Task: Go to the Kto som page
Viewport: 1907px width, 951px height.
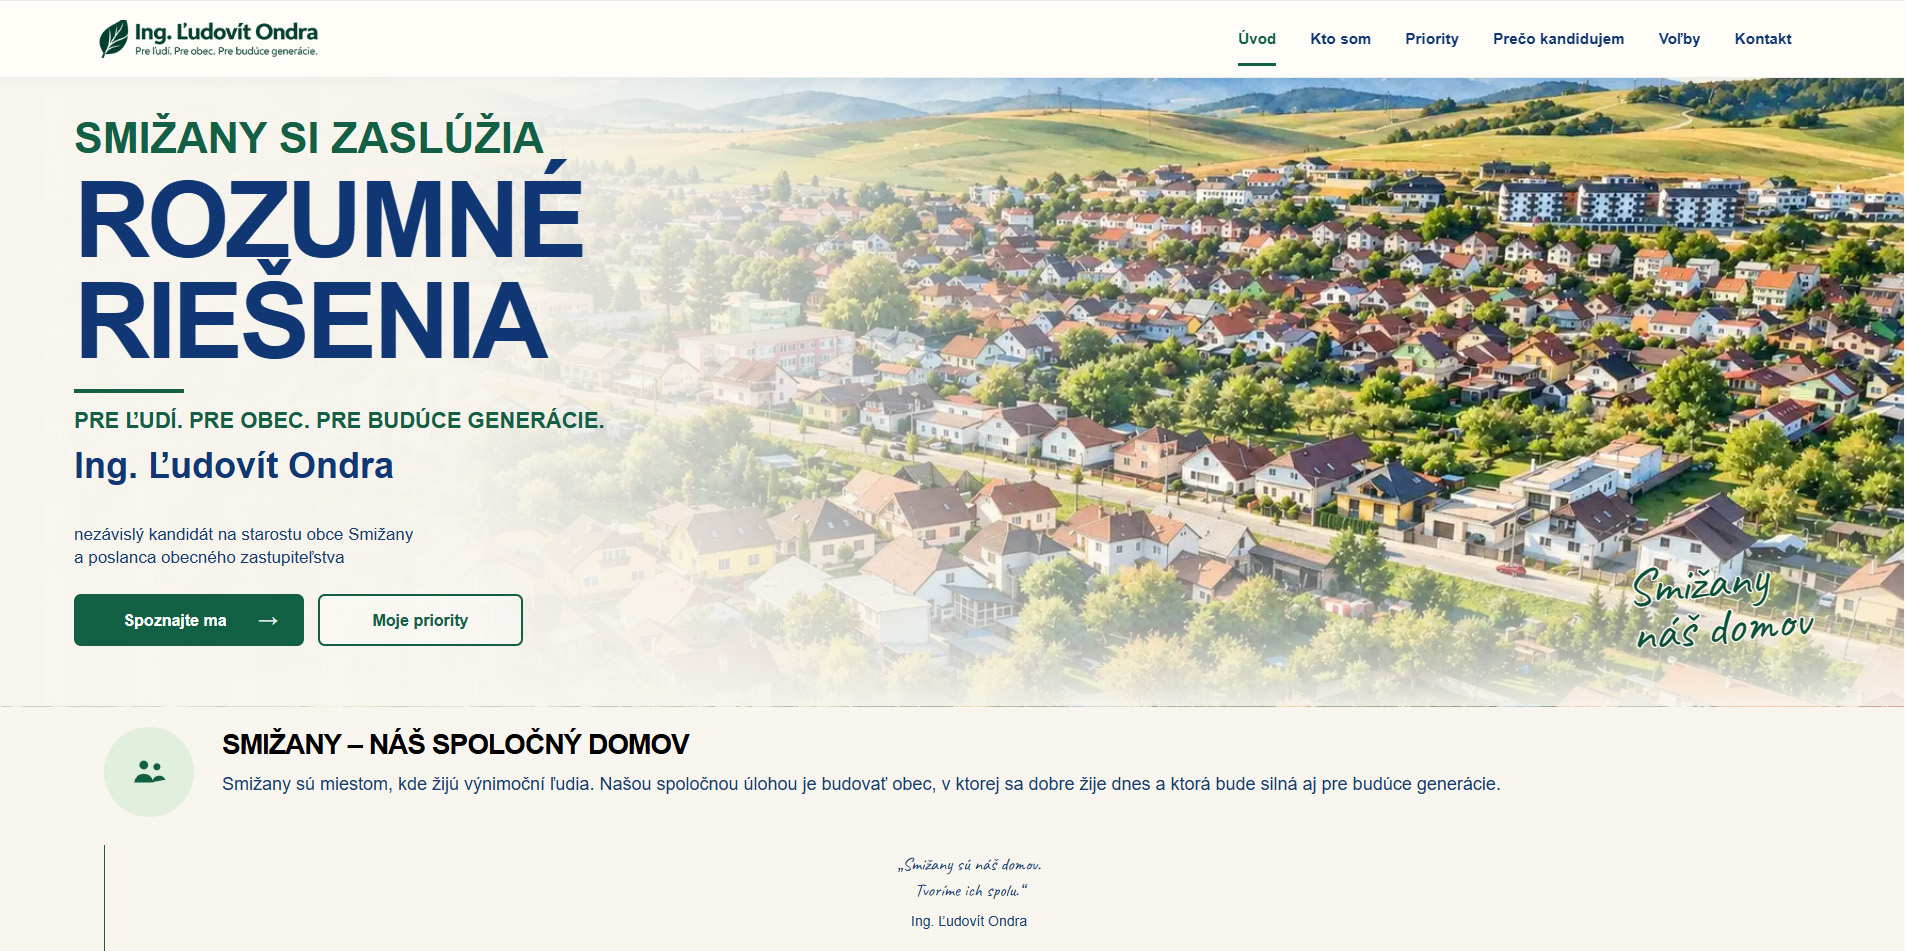Action: click(x=1340, y=39)
